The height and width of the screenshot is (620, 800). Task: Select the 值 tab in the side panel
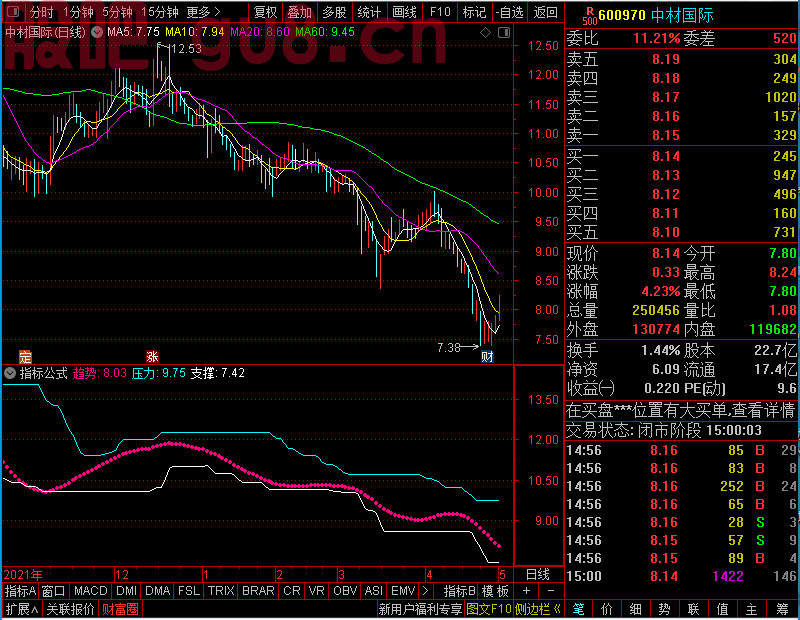tap(722, 609)
